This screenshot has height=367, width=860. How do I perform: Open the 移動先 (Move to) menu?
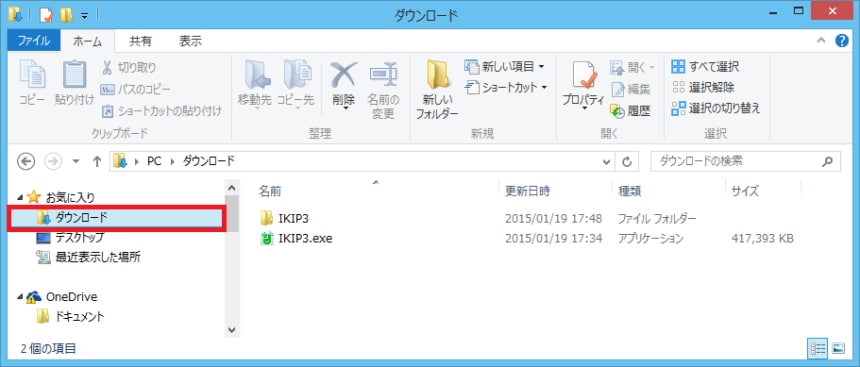point(255,84)
